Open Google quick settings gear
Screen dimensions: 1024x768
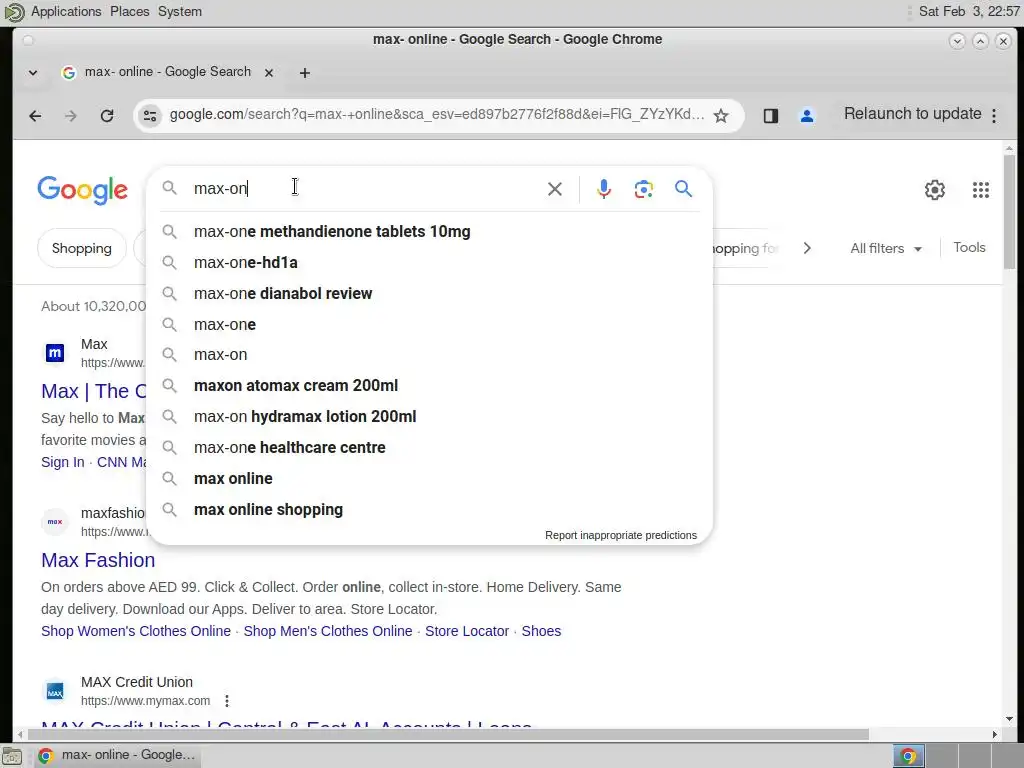pyautogui.click(x=935, y=190)
